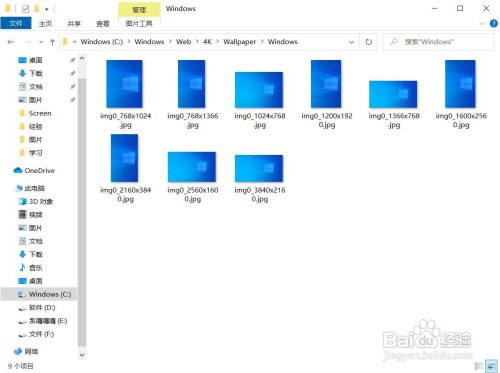Select thumbnail img0_1200x1920.jpg

coord(326,84)
